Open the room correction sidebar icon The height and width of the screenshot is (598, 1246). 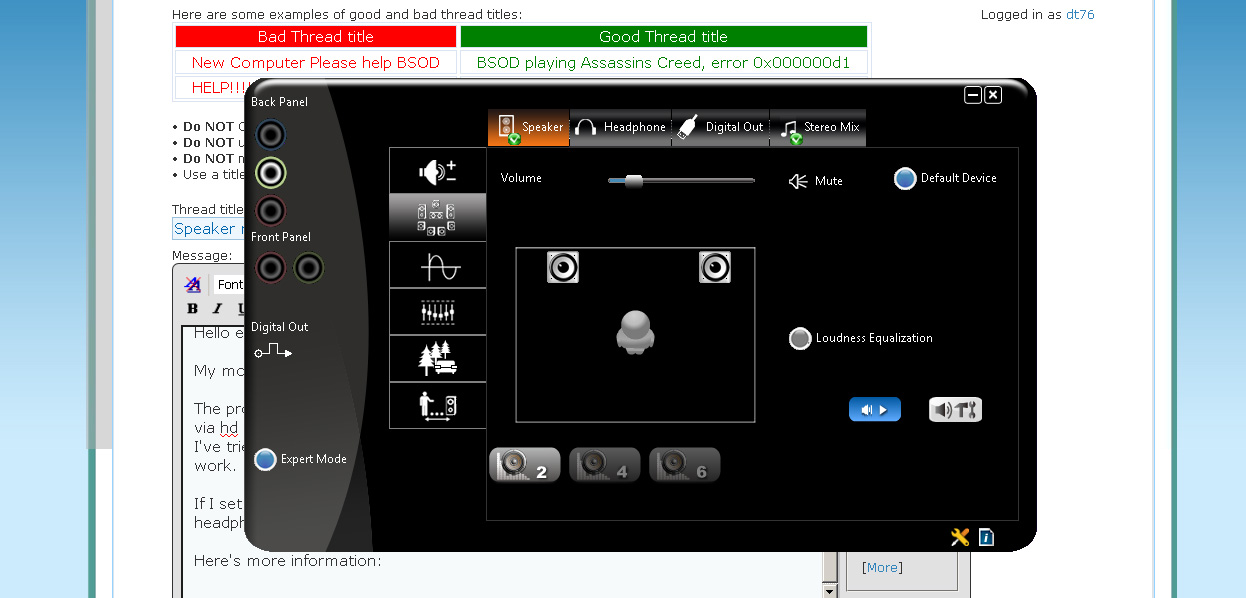click(437, 405)
